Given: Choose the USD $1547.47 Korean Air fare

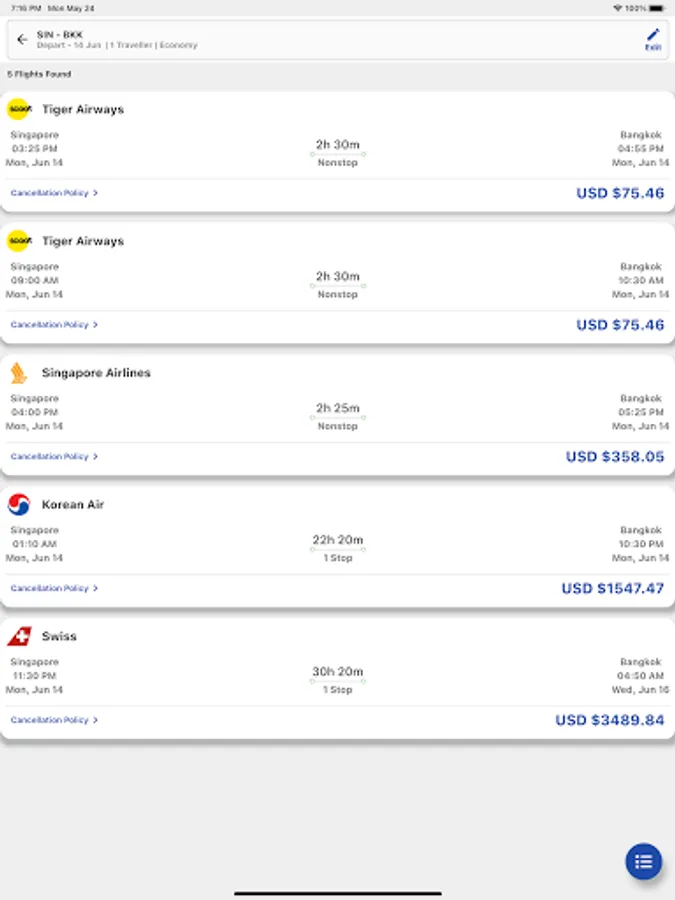Looking at the screenshot, I should [x=612, y=589].
